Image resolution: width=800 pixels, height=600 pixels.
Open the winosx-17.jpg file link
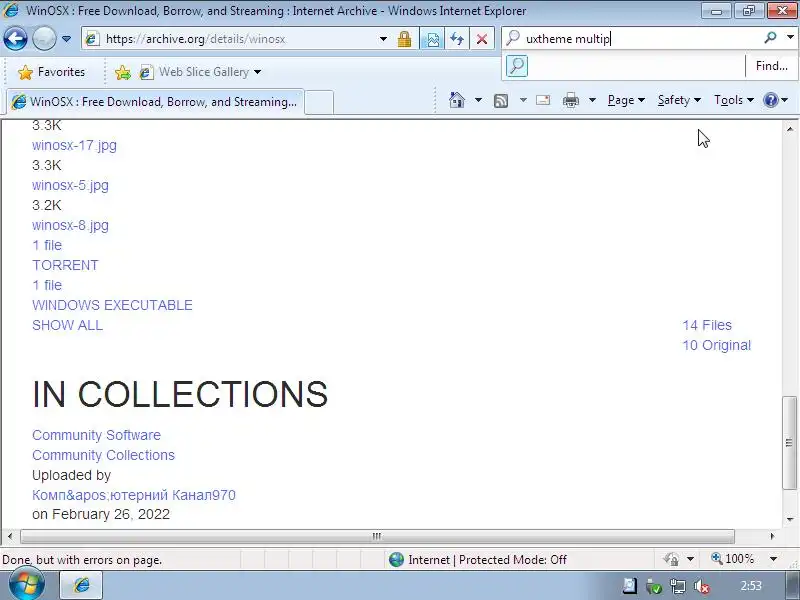click(74, 145)
